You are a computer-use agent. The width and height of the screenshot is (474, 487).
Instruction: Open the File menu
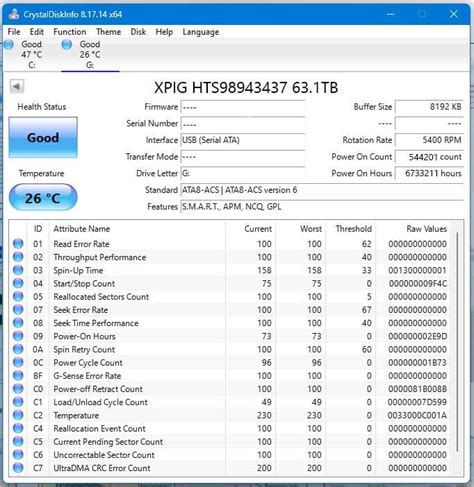[14, 32]
